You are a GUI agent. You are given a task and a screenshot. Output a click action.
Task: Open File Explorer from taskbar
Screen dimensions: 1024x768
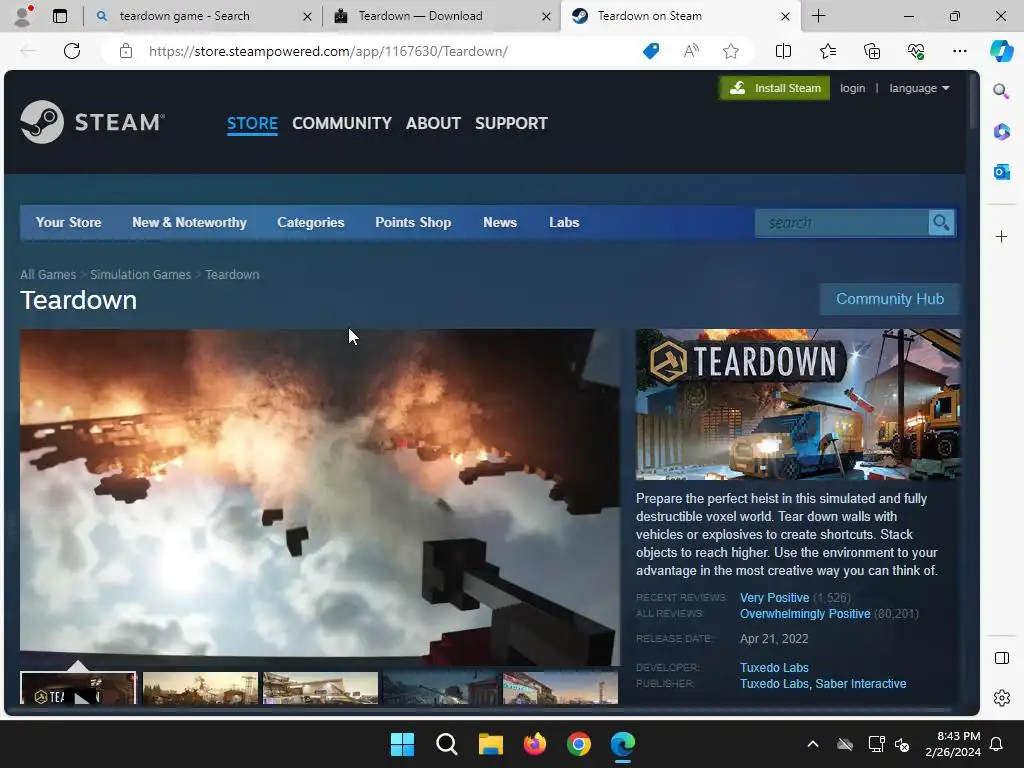pyautogui.click(x=490, y=744)
